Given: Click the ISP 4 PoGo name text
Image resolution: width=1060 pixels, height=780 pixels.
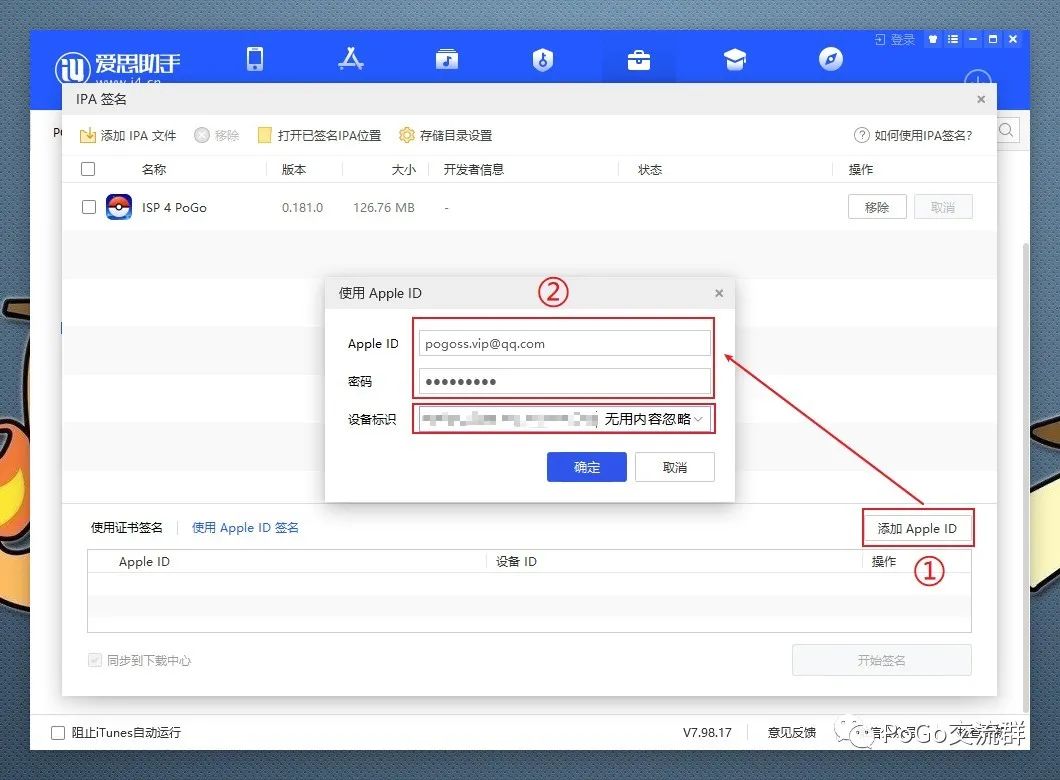Looking at the screenshot, I should pyautogui.click(x=174, y=208).
